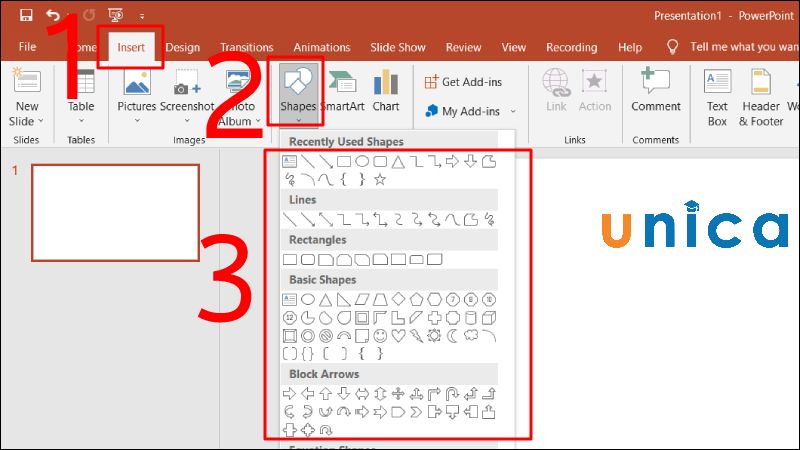Image resolution: width=800 pixels, height=450 pixels.
Task: Go to the Animations tab
Action: [x=321, y=47]
